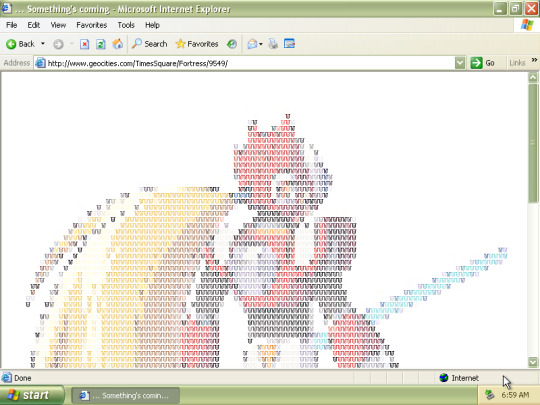Open the Favorites star button
This screenshot has width=540, height=405.
coord(197,44)
